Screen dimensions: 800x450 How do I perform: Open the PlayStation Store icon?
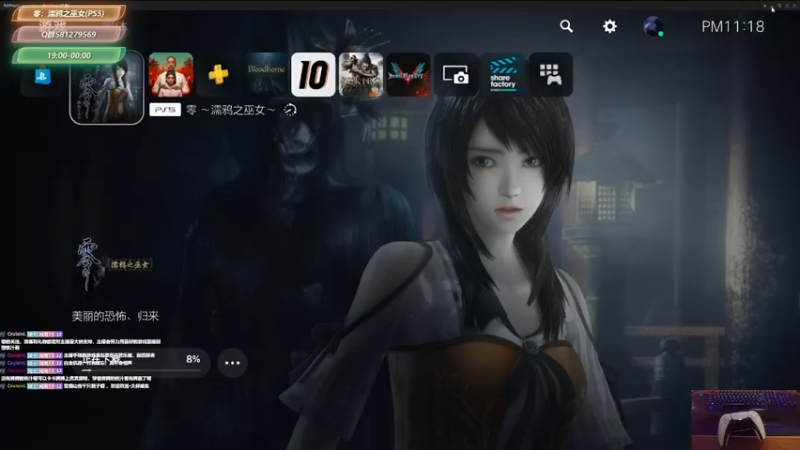(x=43, y=77)
